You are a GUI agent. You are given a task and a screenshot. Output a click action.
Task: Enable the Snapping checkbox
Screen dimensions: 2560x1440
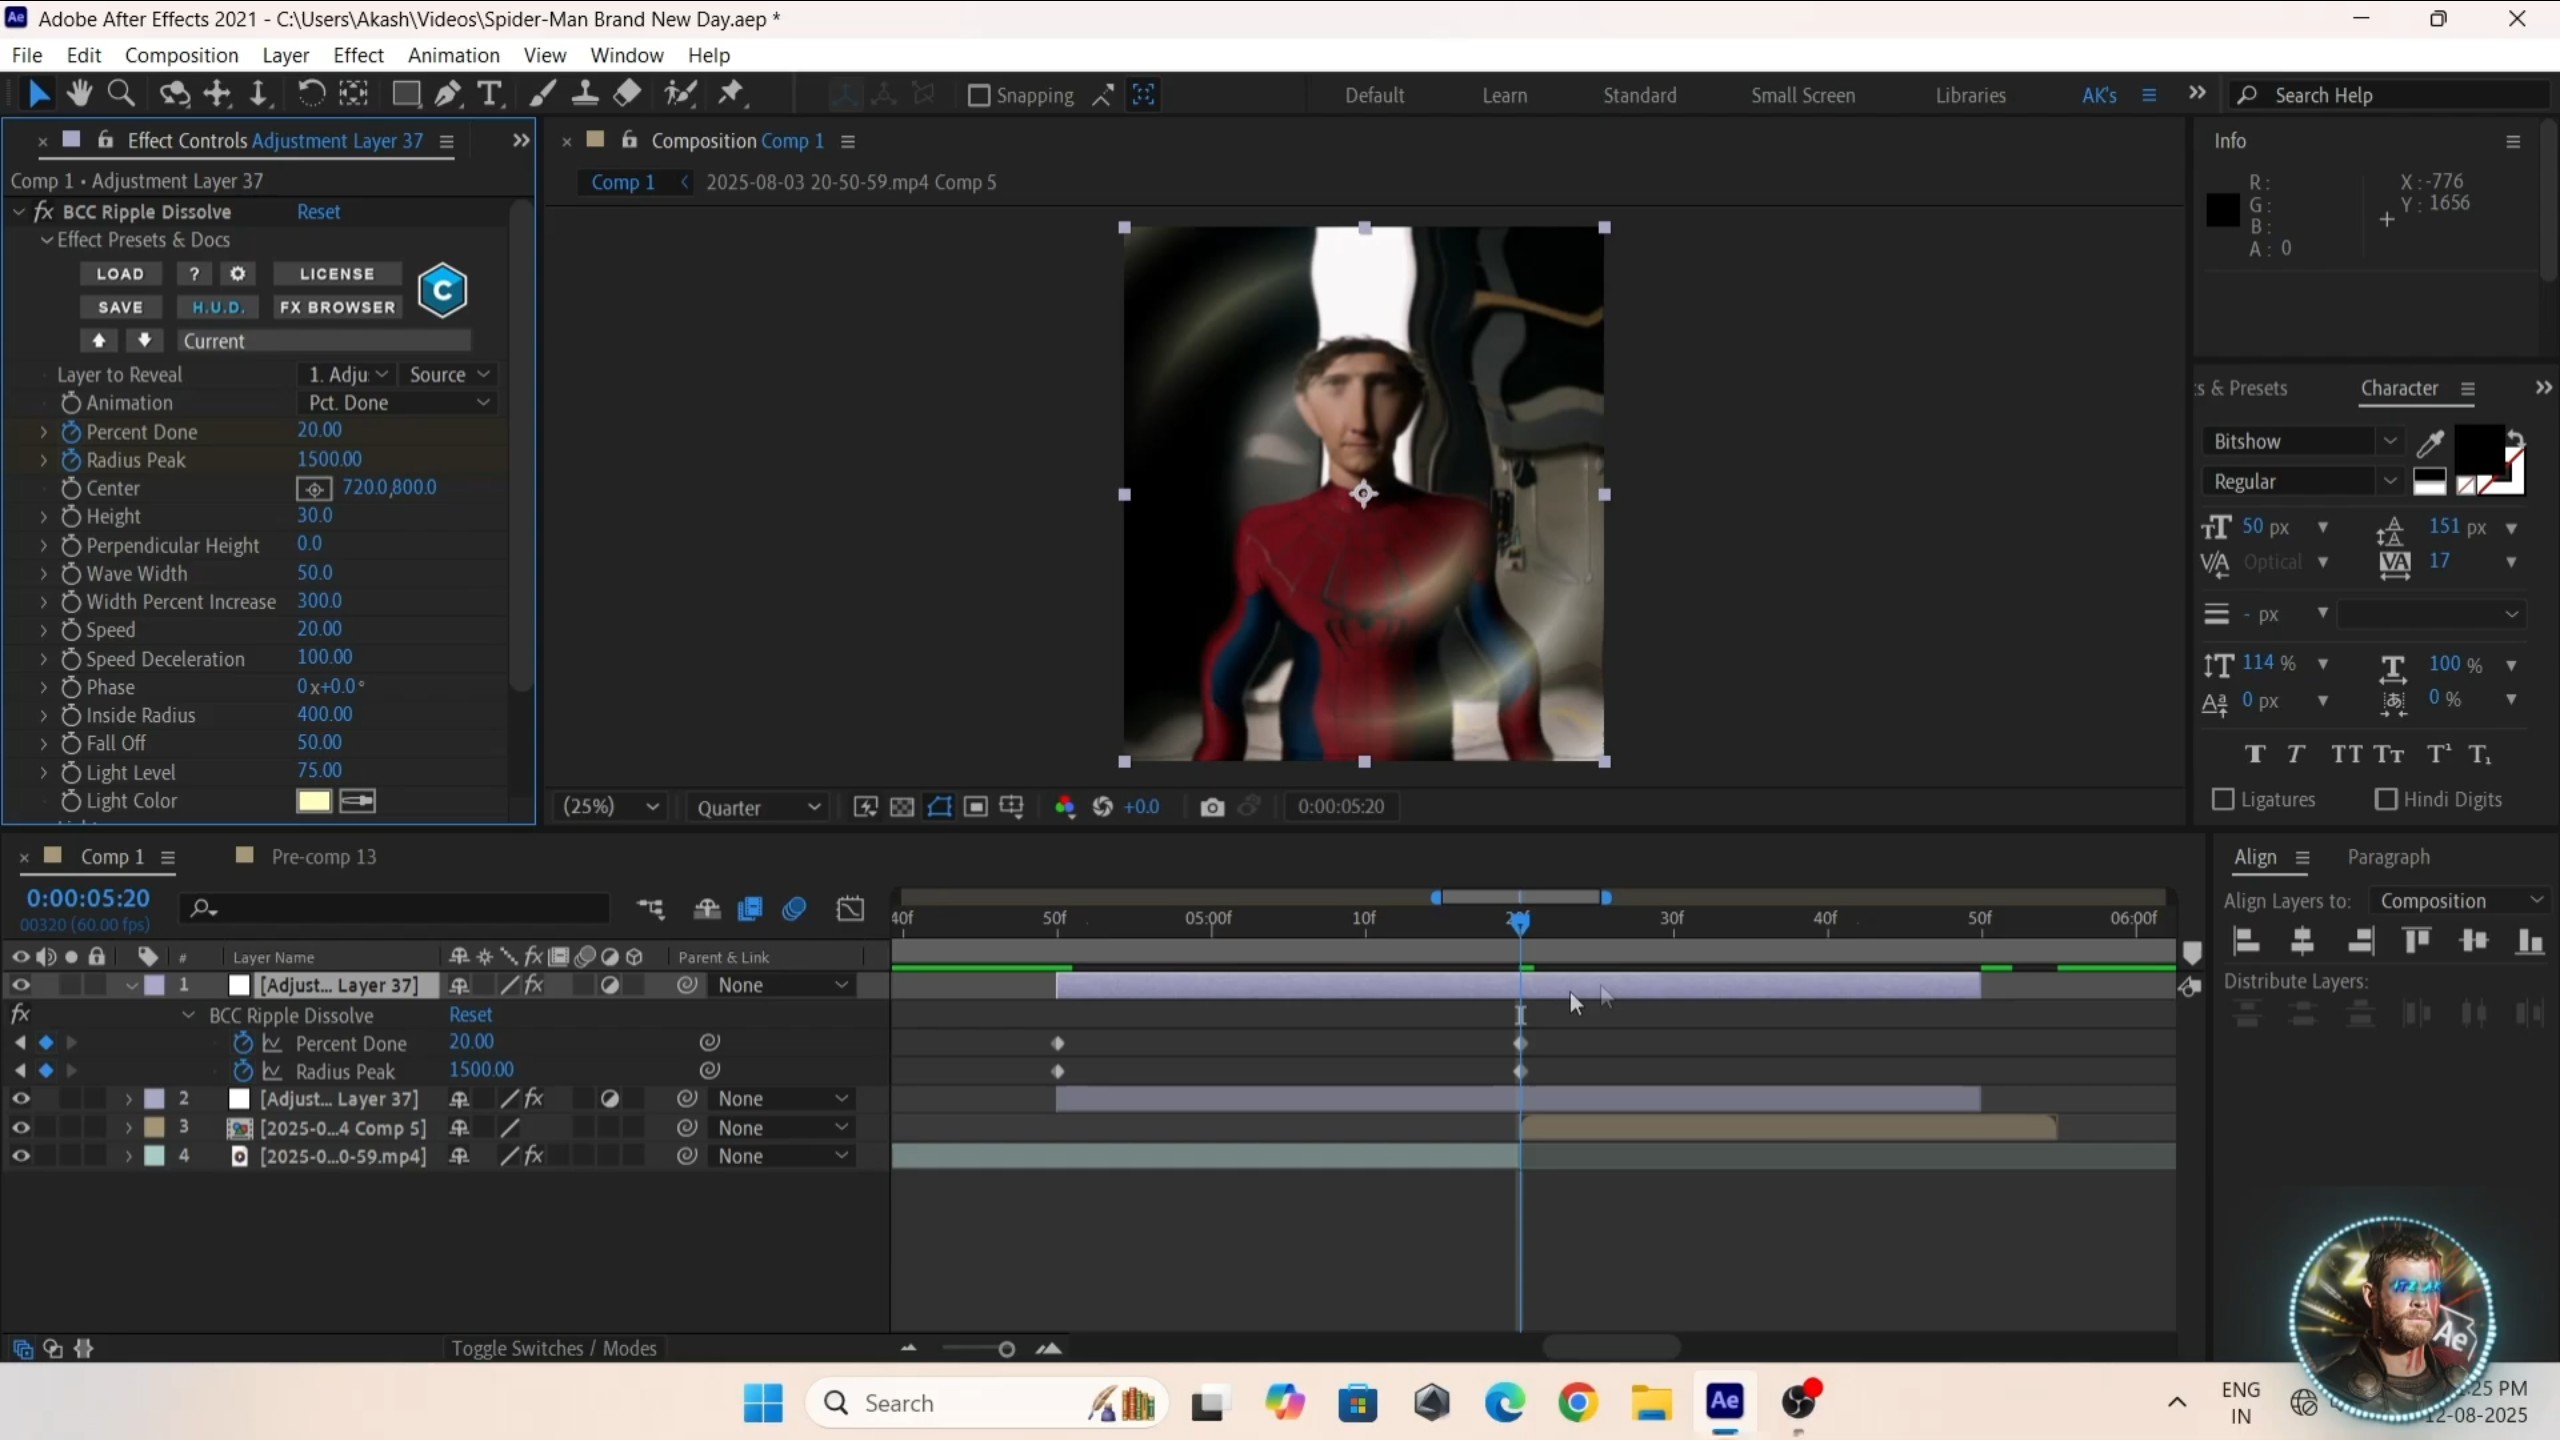tap(979, 96)
